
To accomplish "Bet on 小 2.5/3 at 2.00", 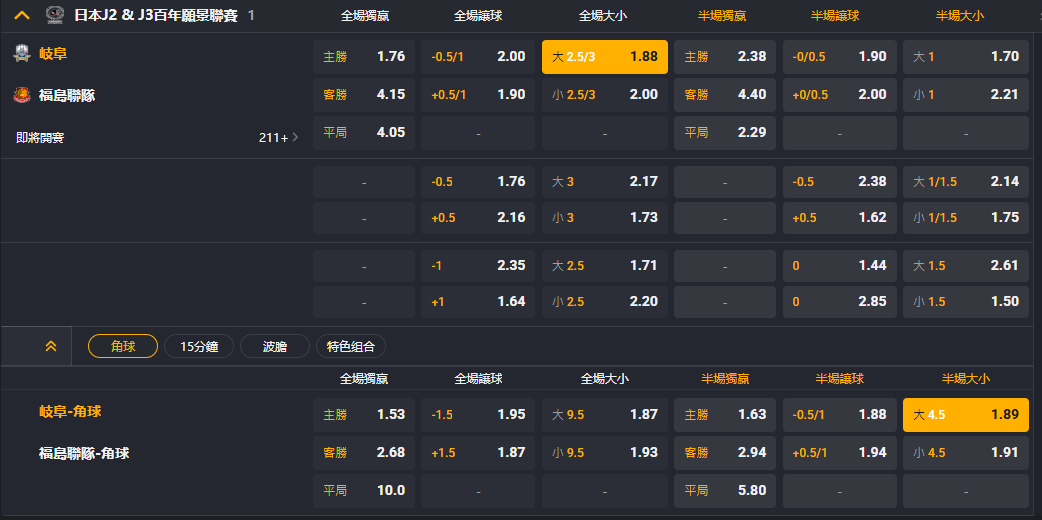I will [x=604, y=95].
